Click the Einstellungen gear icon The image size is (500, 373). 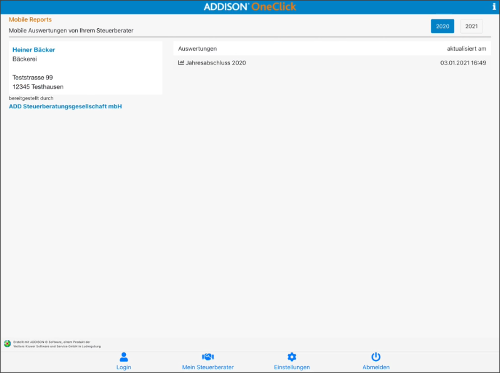coord(292,357)
